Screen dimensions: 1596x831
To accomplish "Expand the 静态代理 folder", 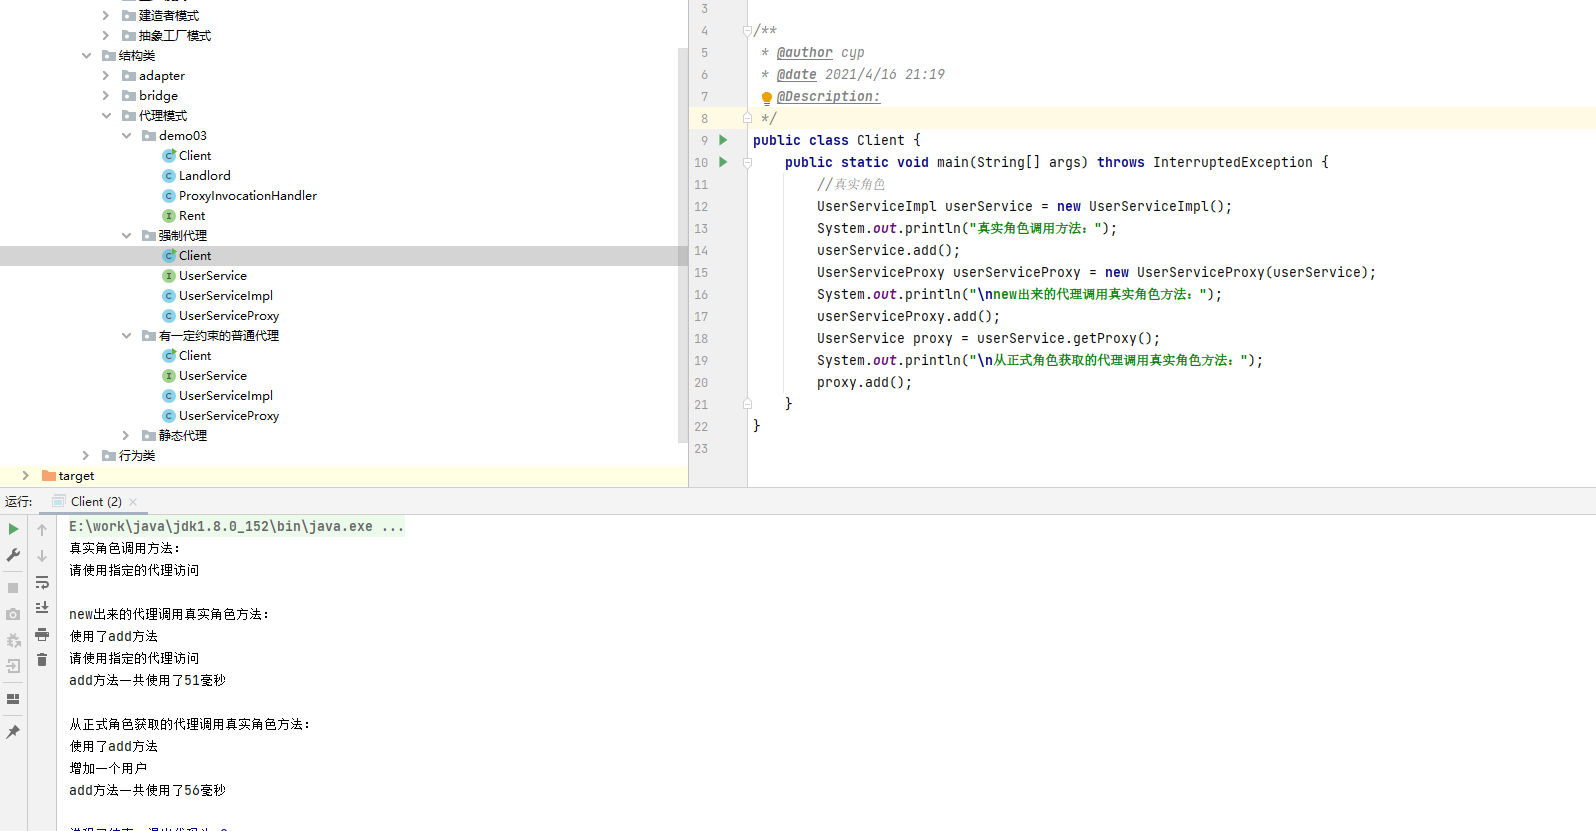I will tap(127, 436).
